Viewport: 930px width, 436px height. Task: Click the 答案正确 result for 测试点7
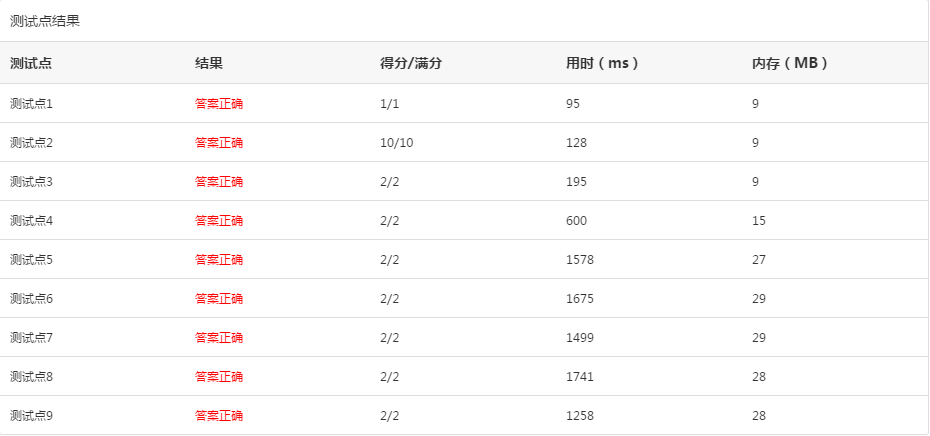click(219, 337)
